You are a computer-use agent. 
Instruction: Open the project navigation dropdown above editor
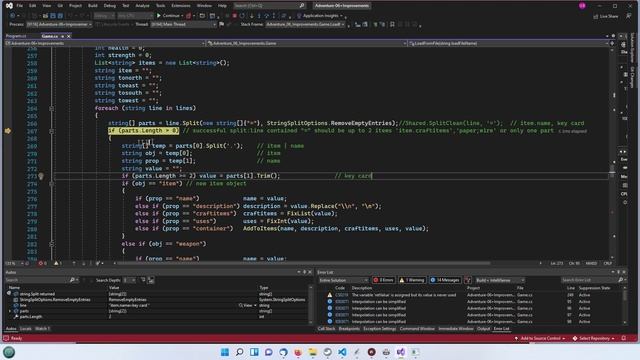(104, 43)
